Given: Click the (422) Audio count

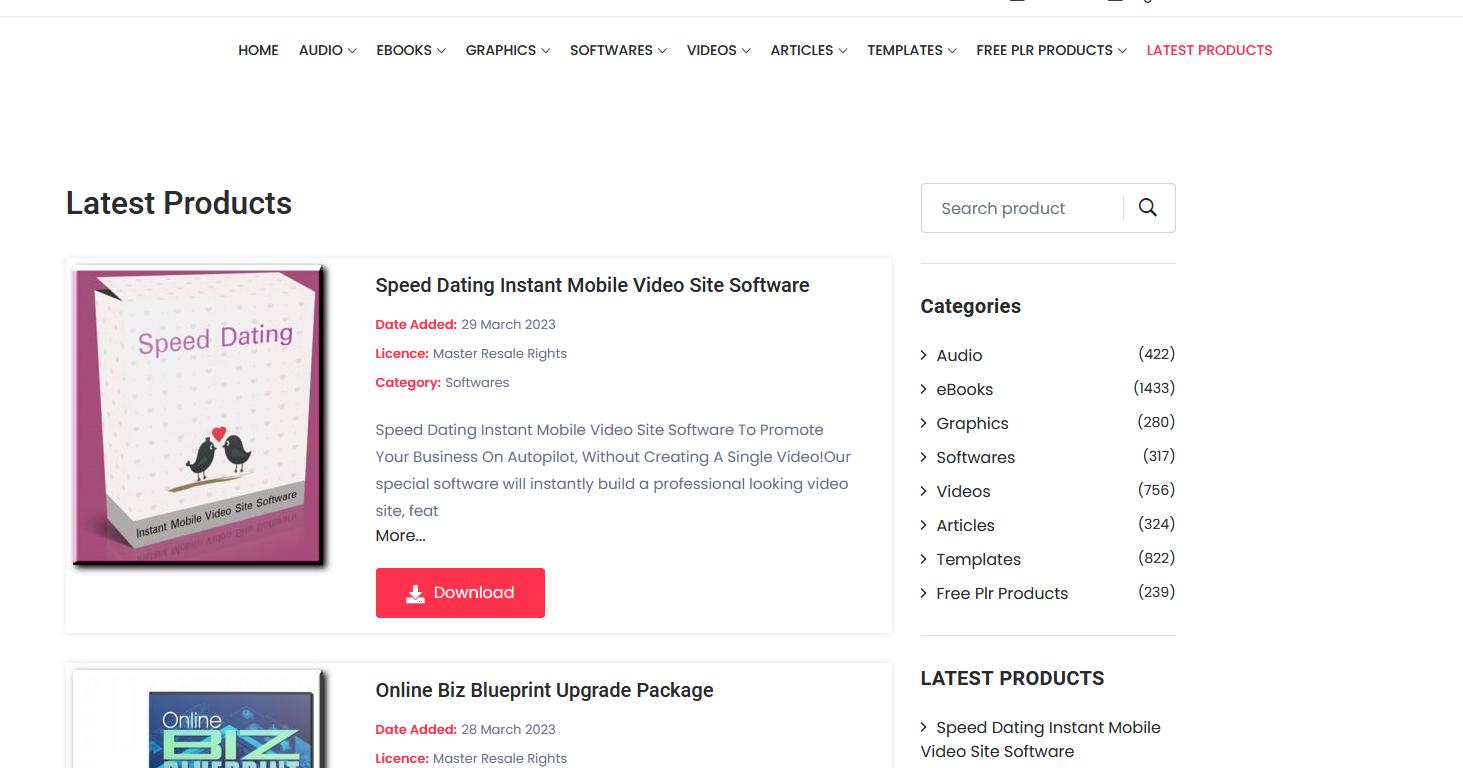Looking at the screenshot, I should click(x=1157, y=354).
